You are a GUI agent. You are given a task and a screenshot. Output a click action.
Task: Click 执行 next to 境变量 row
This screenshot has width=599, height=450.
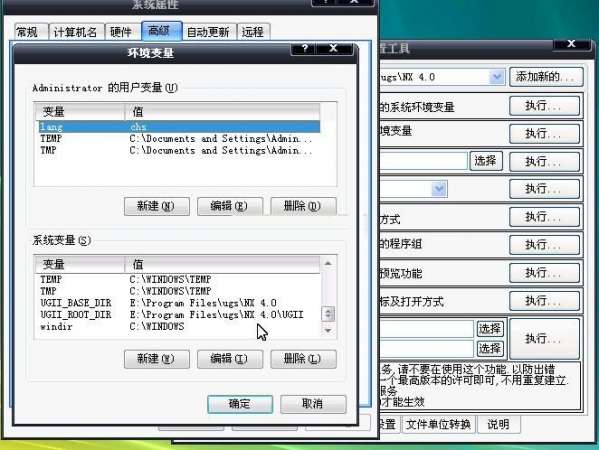(545, 134)
